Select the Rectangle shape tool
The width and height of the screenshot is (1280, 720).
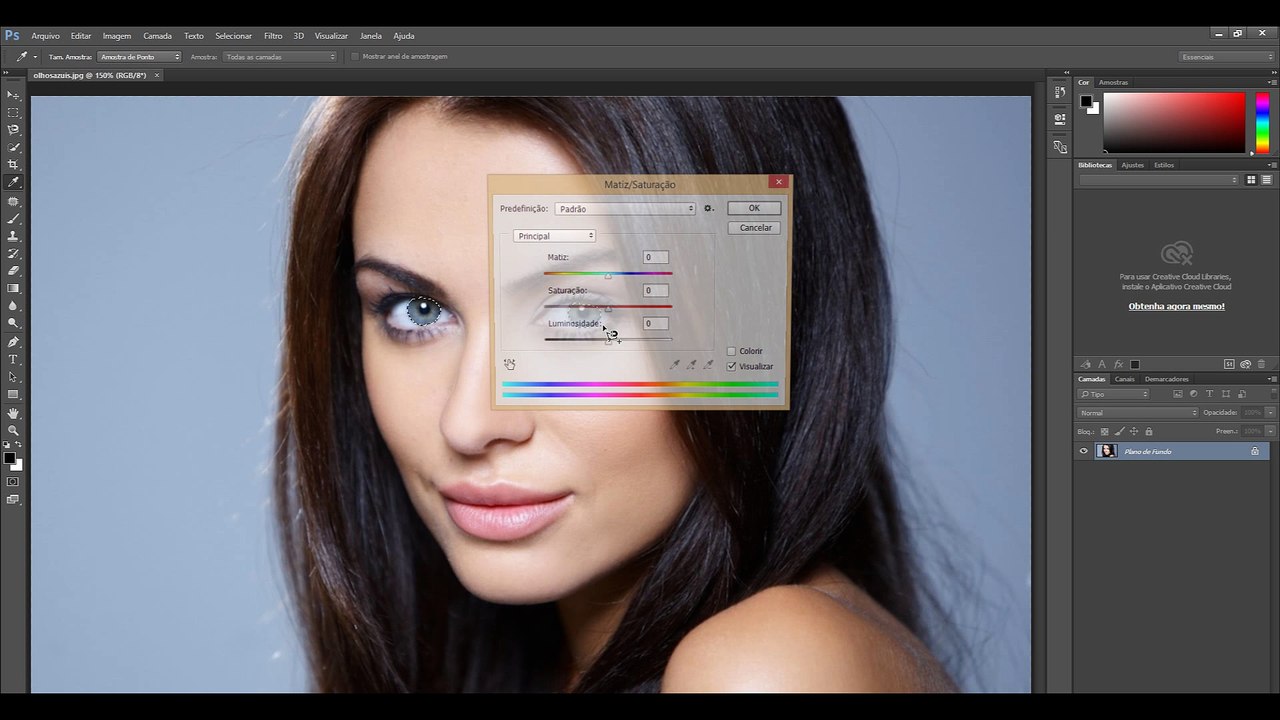[13, 394]
